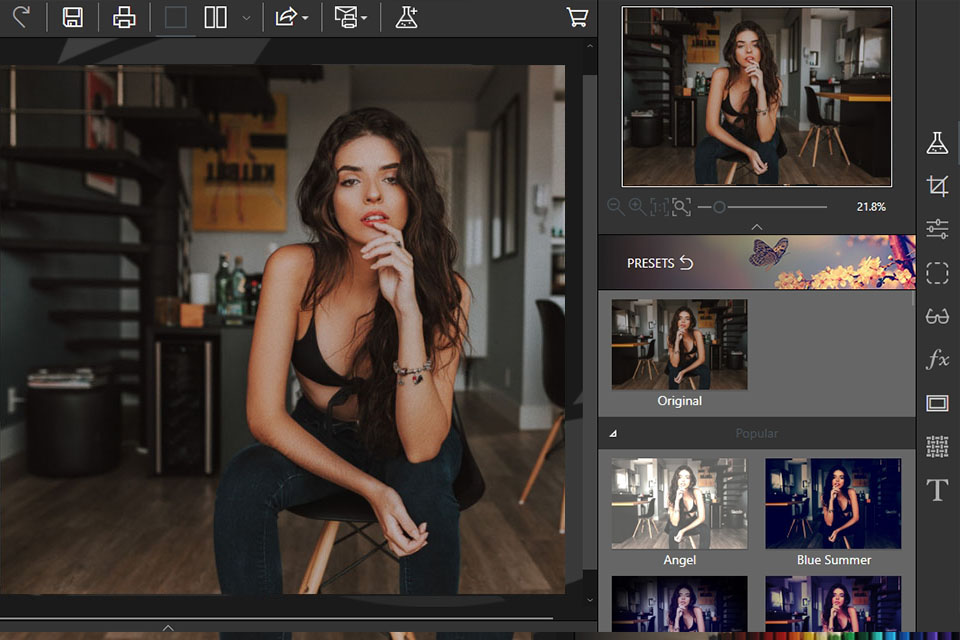The height and width of the screenshot is (640, 960).
Task: Click the add preset flask icon
Action: pyautogui.click(x=407, y=17)
